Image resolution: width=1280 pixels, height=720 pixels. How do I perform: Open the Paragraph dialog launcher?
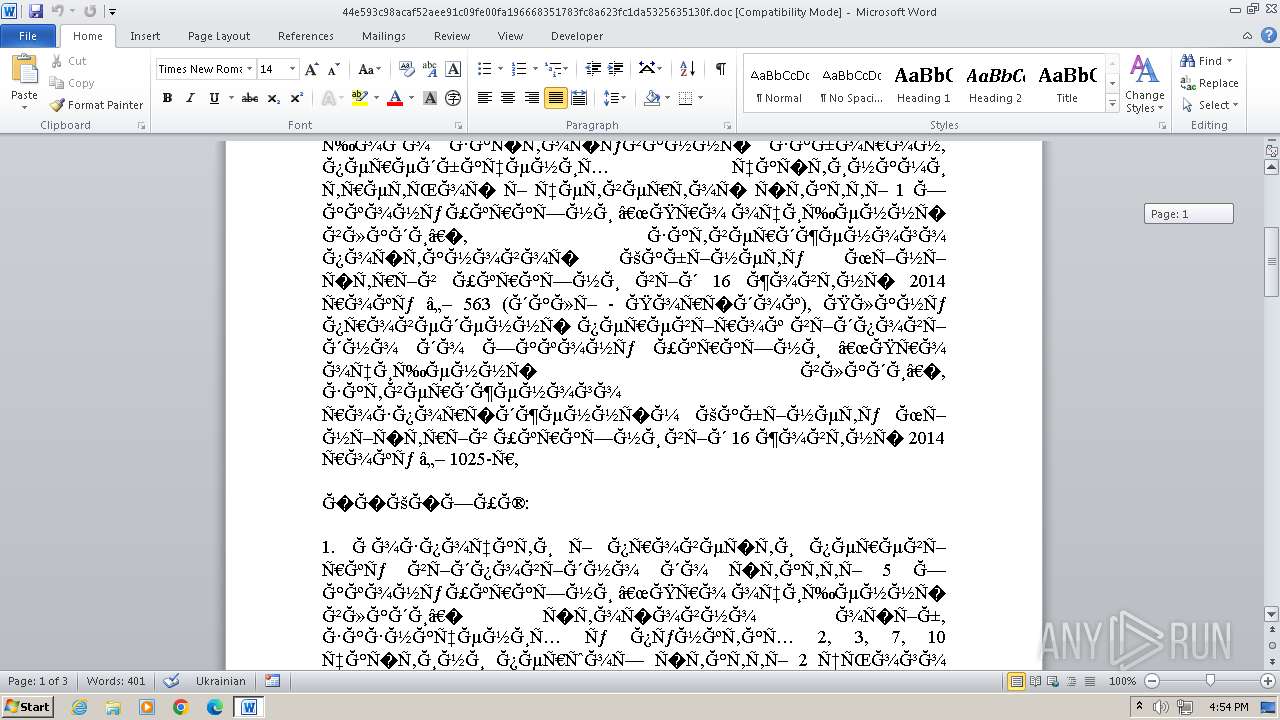pyautogui.click(x=728, y=126)
